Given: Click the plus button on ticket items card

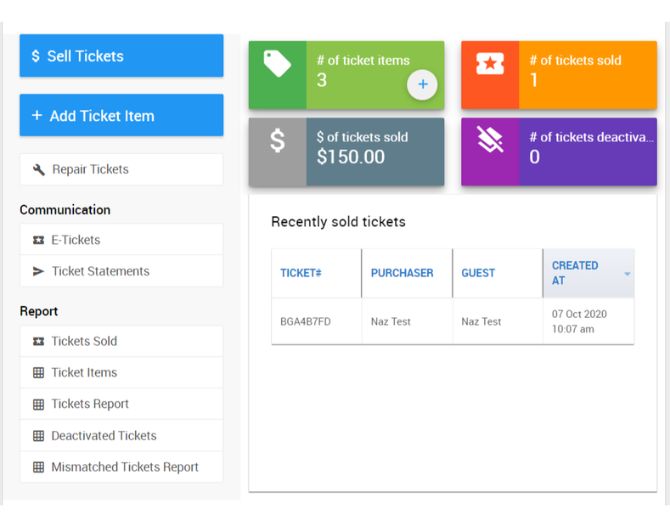Looking at the screenshot, I should point(422,86).
